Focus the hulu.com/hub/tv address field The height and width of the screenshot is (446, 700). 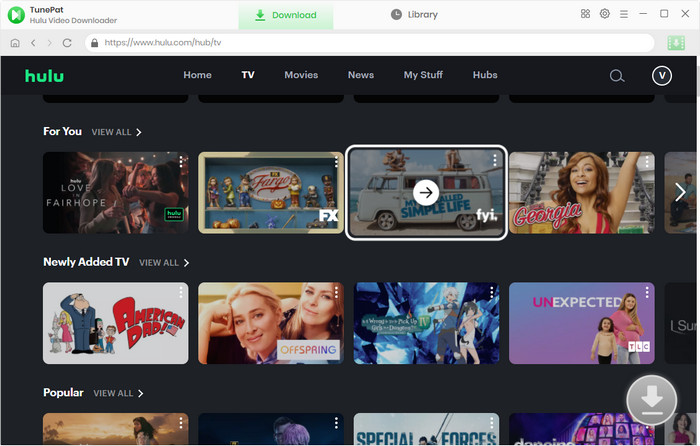(x=369, y=43)
